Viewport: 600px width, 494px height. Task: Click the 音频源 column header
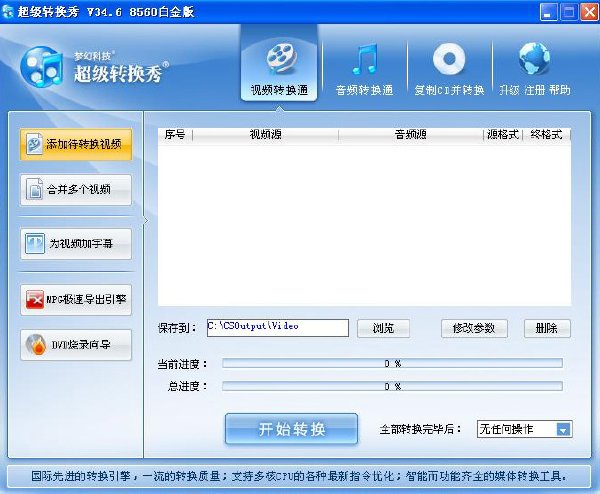coord(411,135)
